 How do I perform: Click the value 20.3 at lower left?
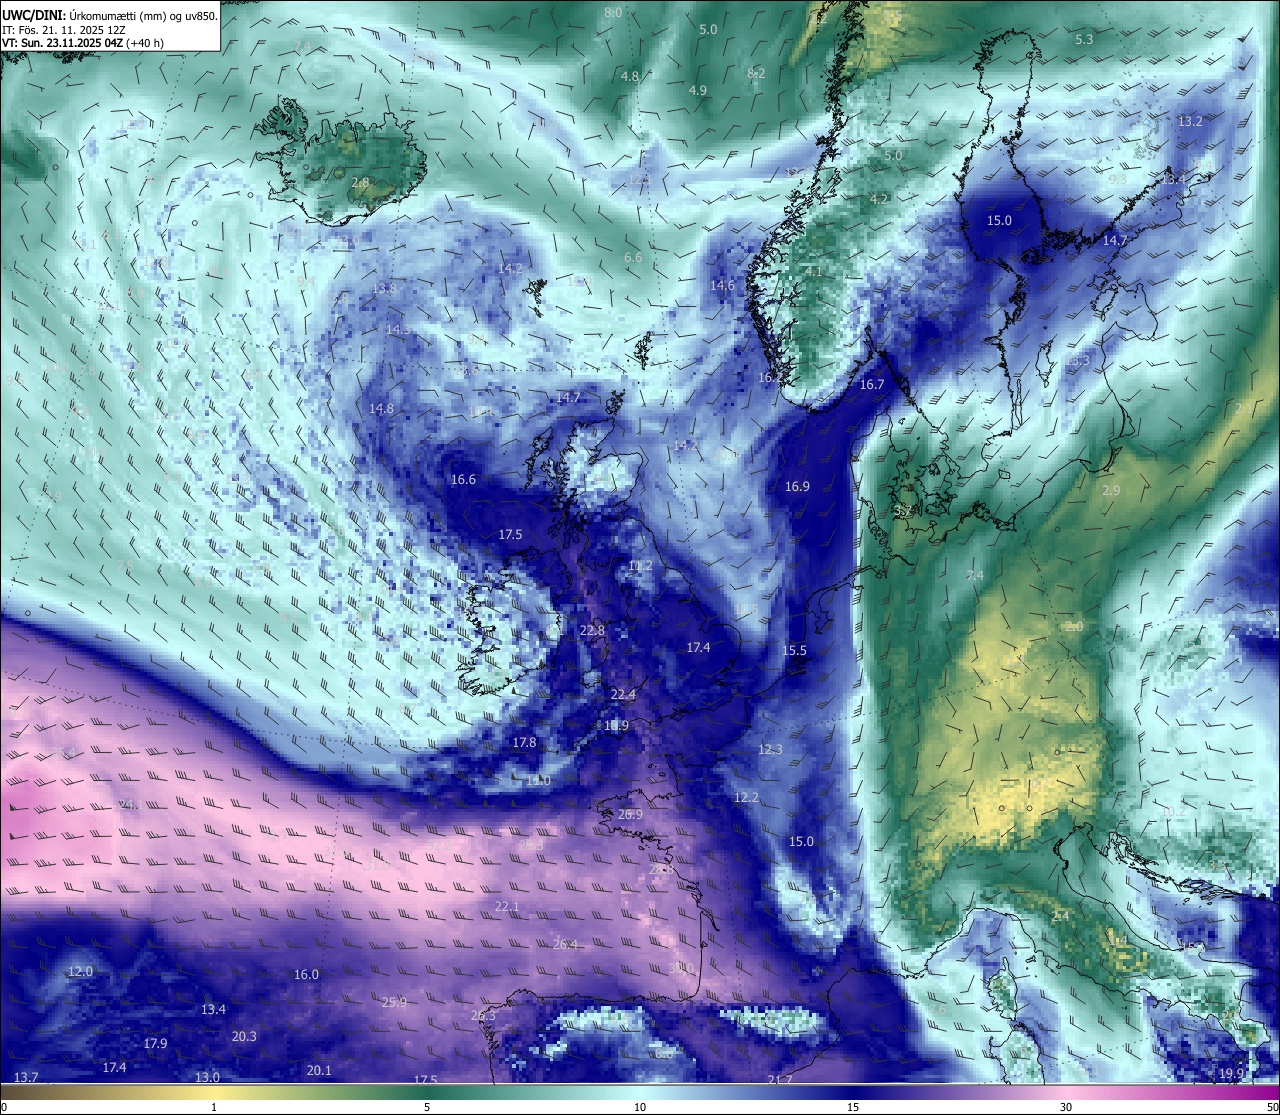[x=244, y=1037]
